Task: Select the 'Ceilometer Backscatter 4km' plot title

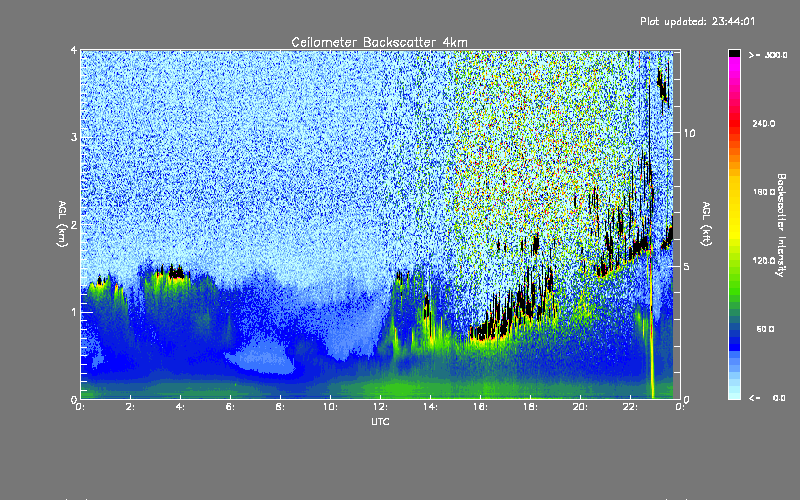Action: point(379,42)
